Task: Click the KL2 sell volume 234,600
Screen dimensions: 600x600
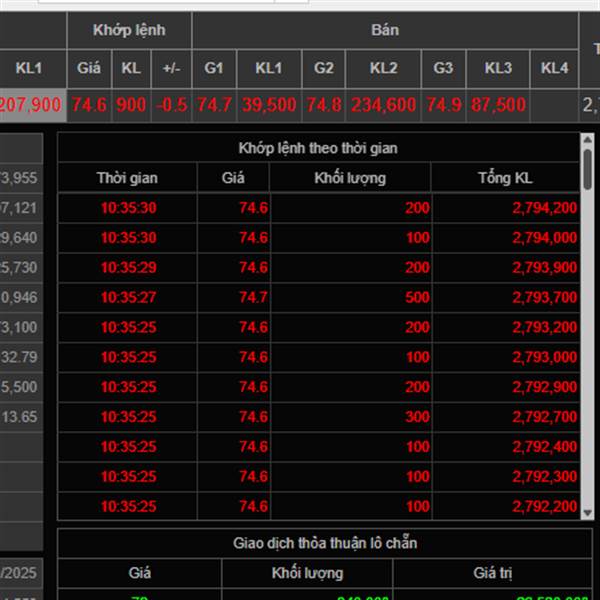Action: pyautogui.click(x=383, y=105)
